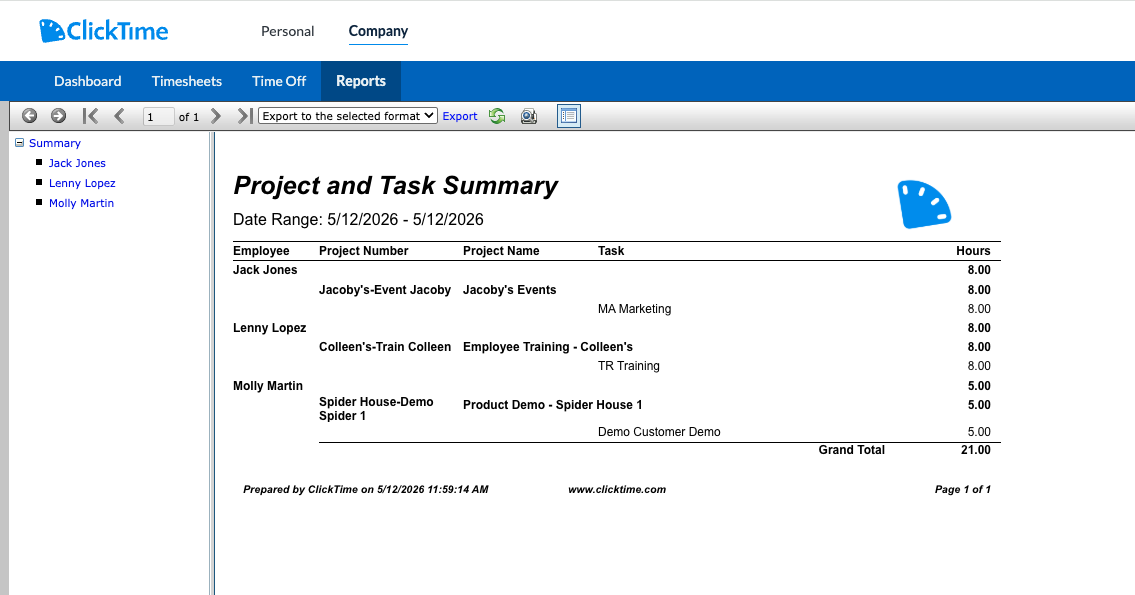
Task: Click the Grand Total label
Action: [851, 450]
